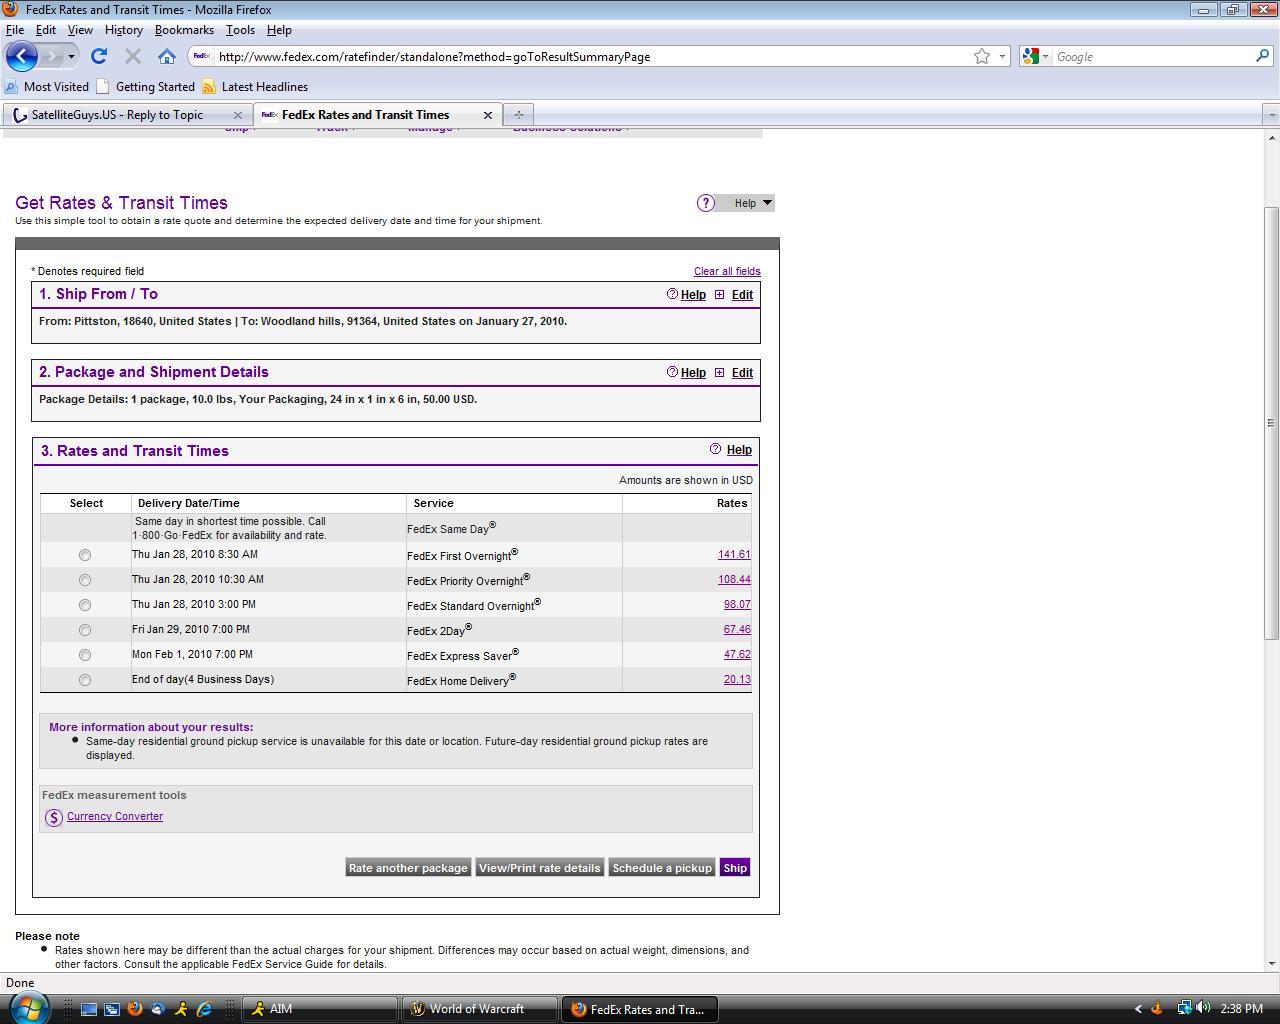Select the FedEx Priority Overnight radio button
Image resolution: width=1280 pixels, height=1024 pixels.
[x=85, y=580]
